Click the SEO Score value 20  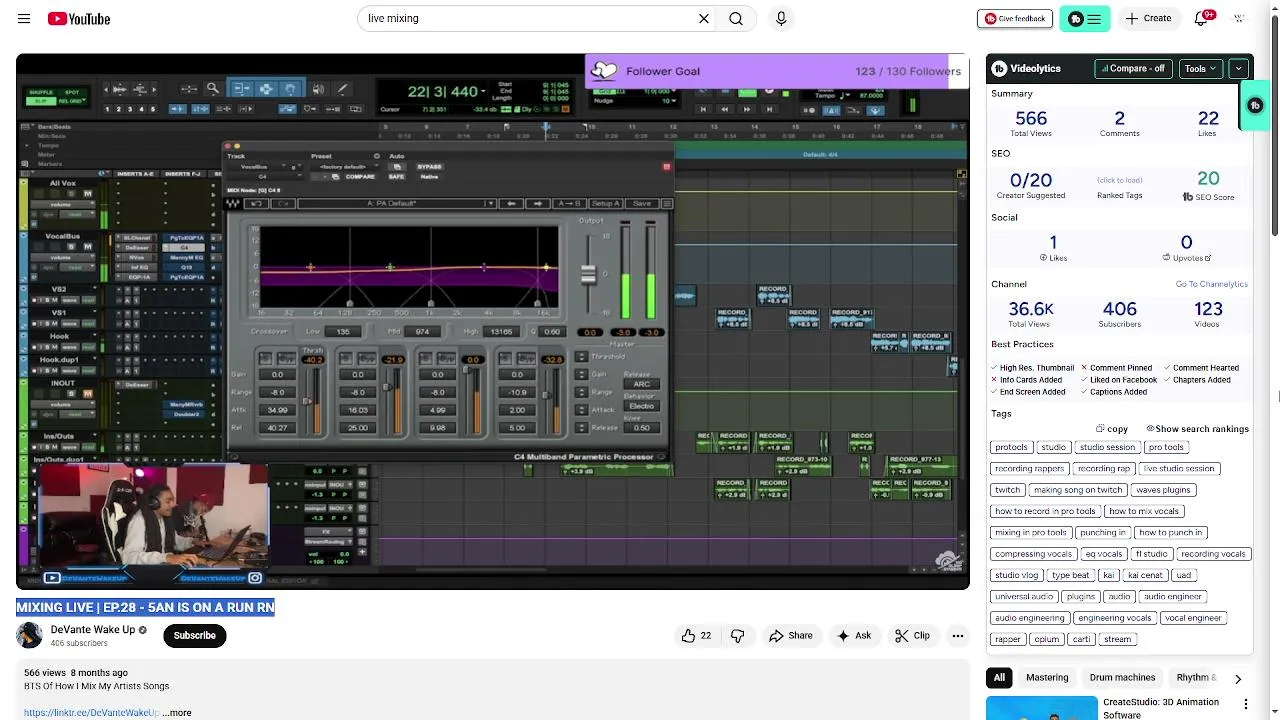tap(1208, 179)
